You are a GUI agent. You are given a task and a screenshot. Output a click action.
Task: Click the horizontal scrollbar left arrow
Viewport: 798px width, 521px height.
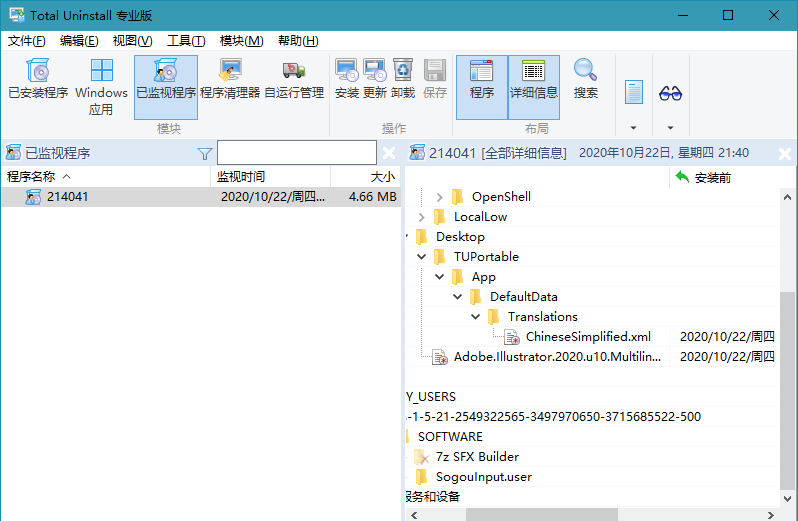[414, 515]
